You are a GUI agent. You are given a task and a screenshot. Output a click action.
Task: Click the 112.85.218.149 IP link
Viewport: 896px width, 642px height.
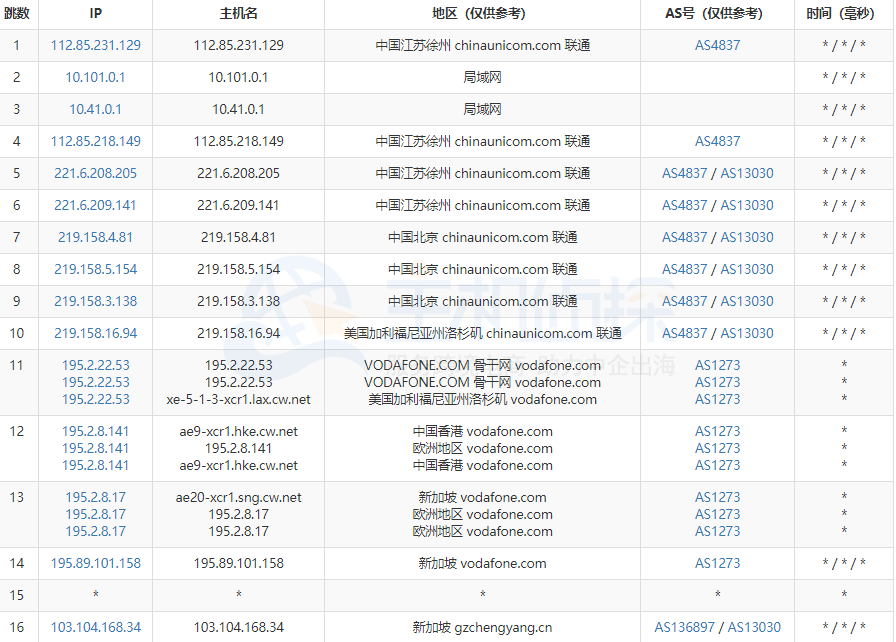[95, 141]
